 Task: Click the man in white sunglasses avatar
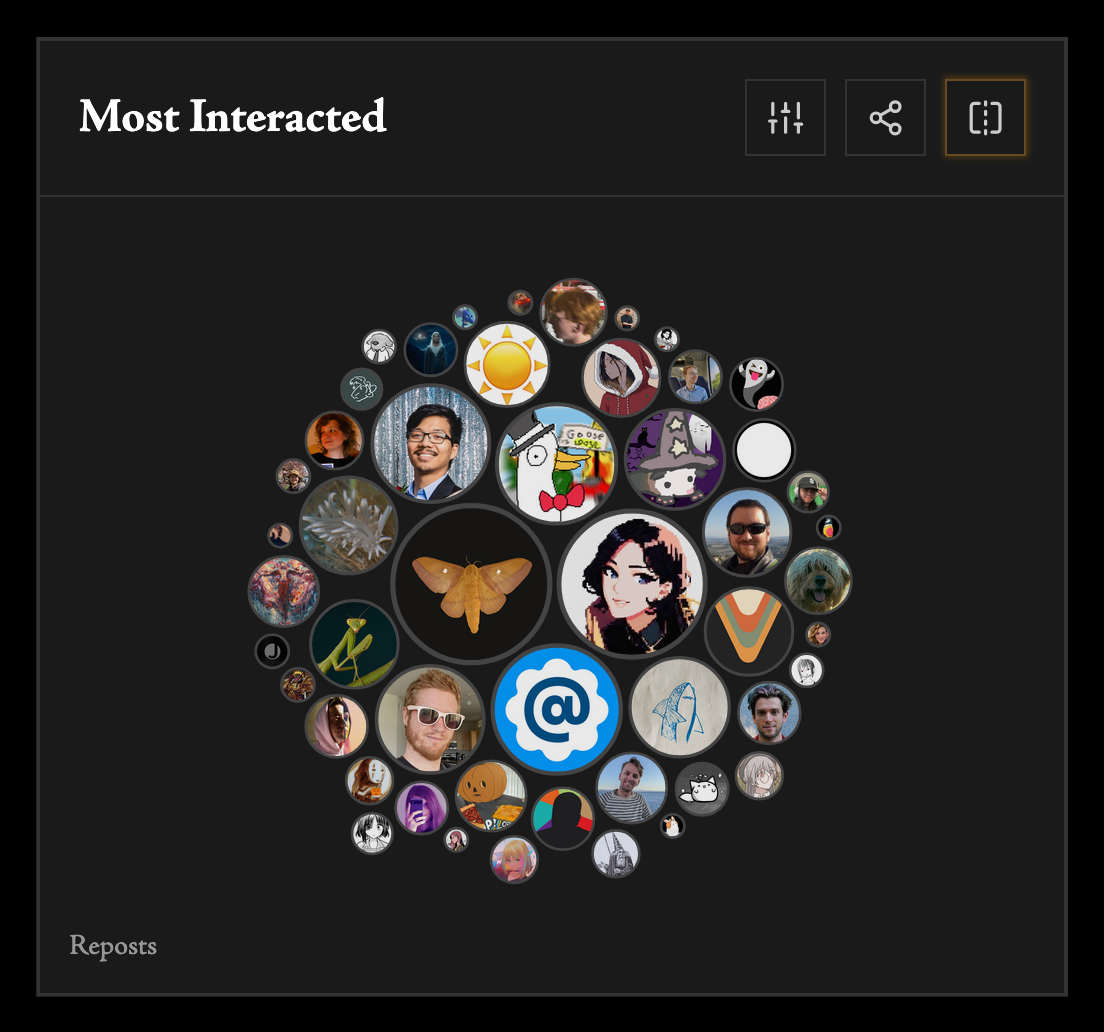pyautogui.click(x=430, y=719)
